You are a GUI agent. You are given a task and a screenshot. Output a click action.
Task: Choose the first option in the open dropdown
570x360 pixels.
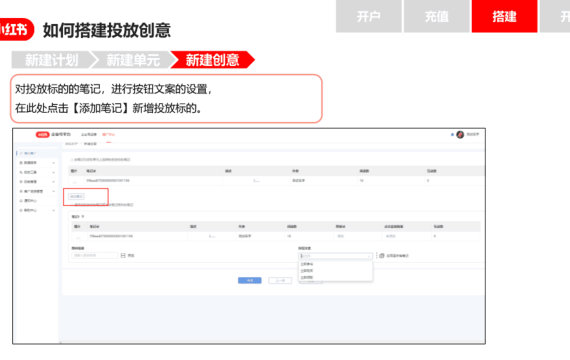tap(335, 264)
